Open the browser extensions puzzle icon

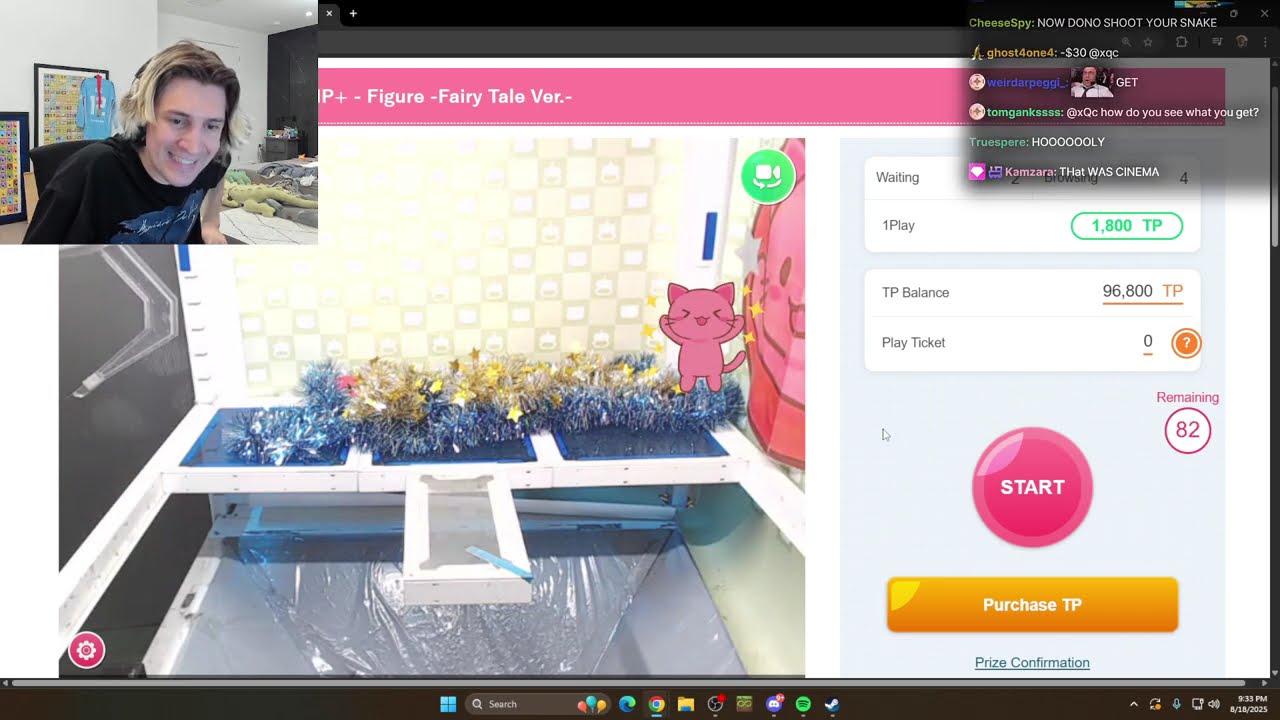[x=1181, y=42]
